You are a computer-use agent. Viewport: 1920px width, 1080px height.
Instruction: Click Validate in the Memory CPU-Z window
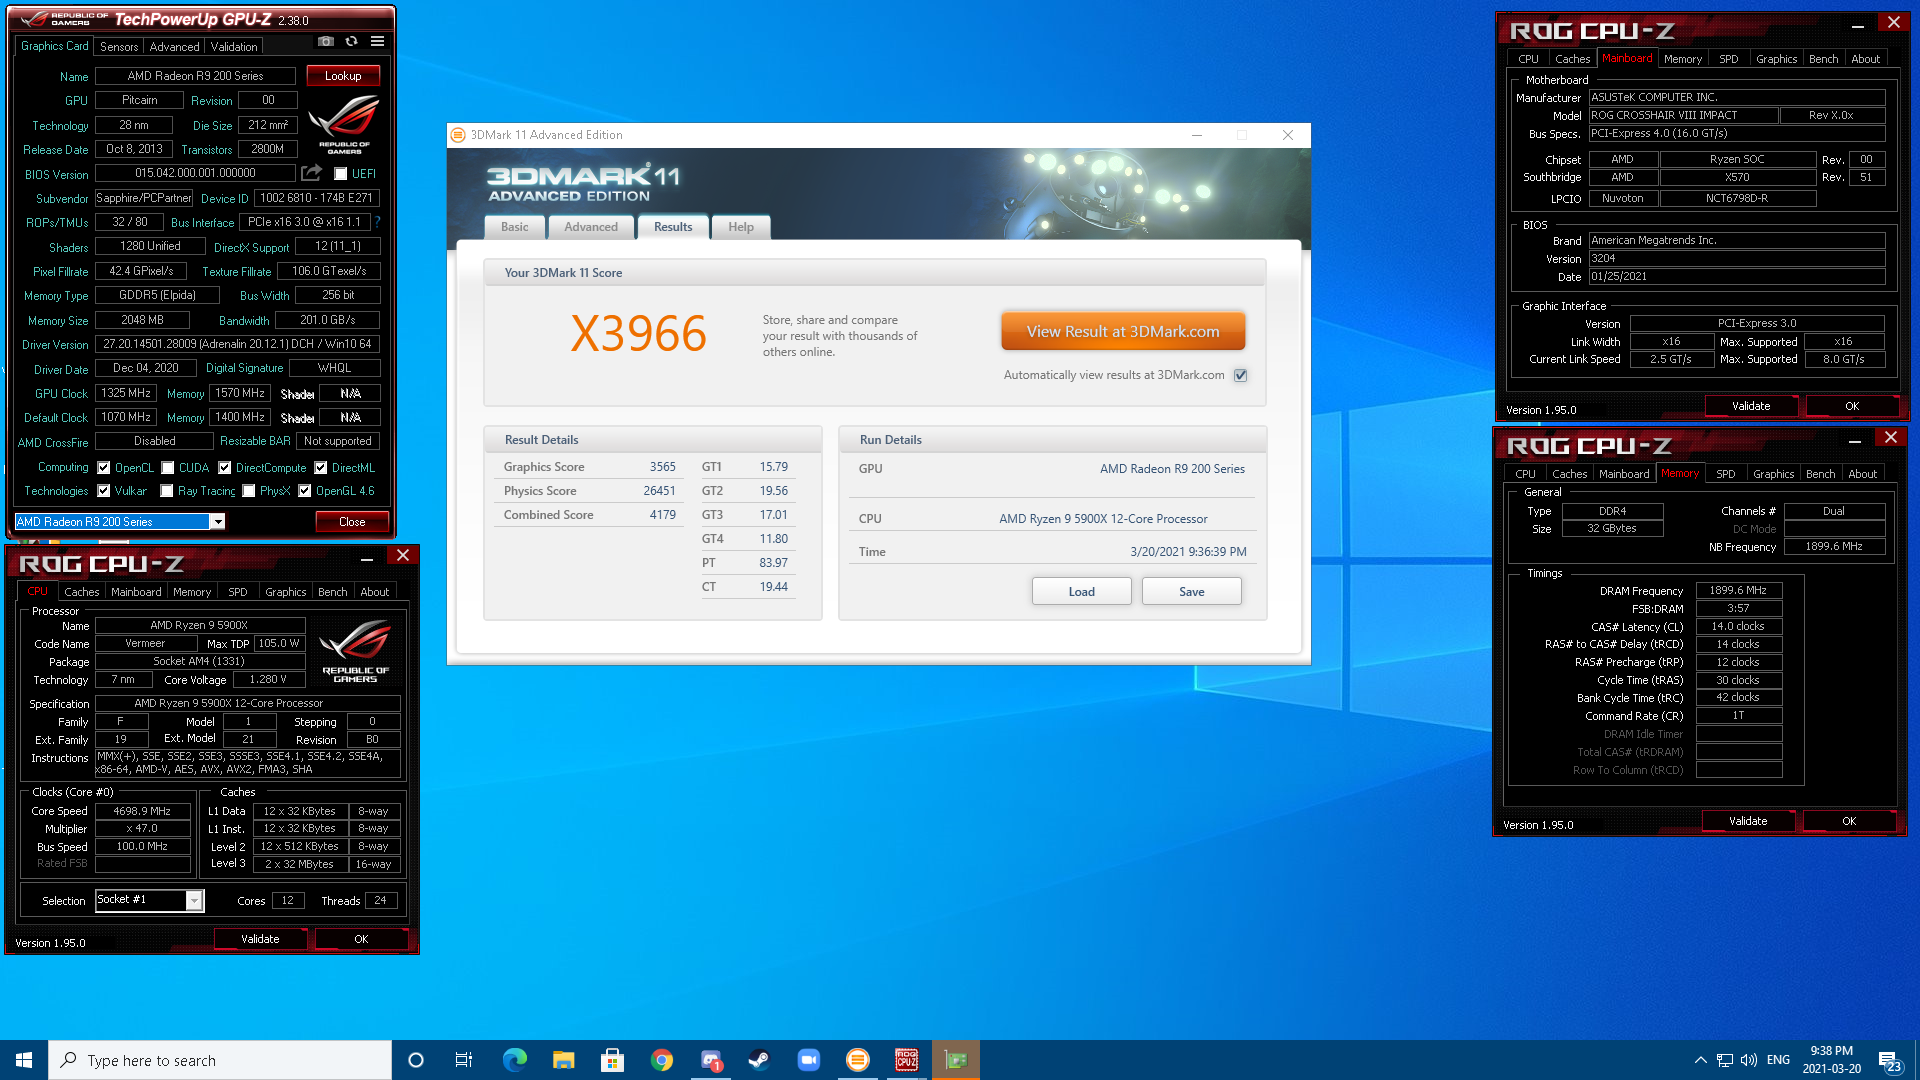click(1748, 821)
